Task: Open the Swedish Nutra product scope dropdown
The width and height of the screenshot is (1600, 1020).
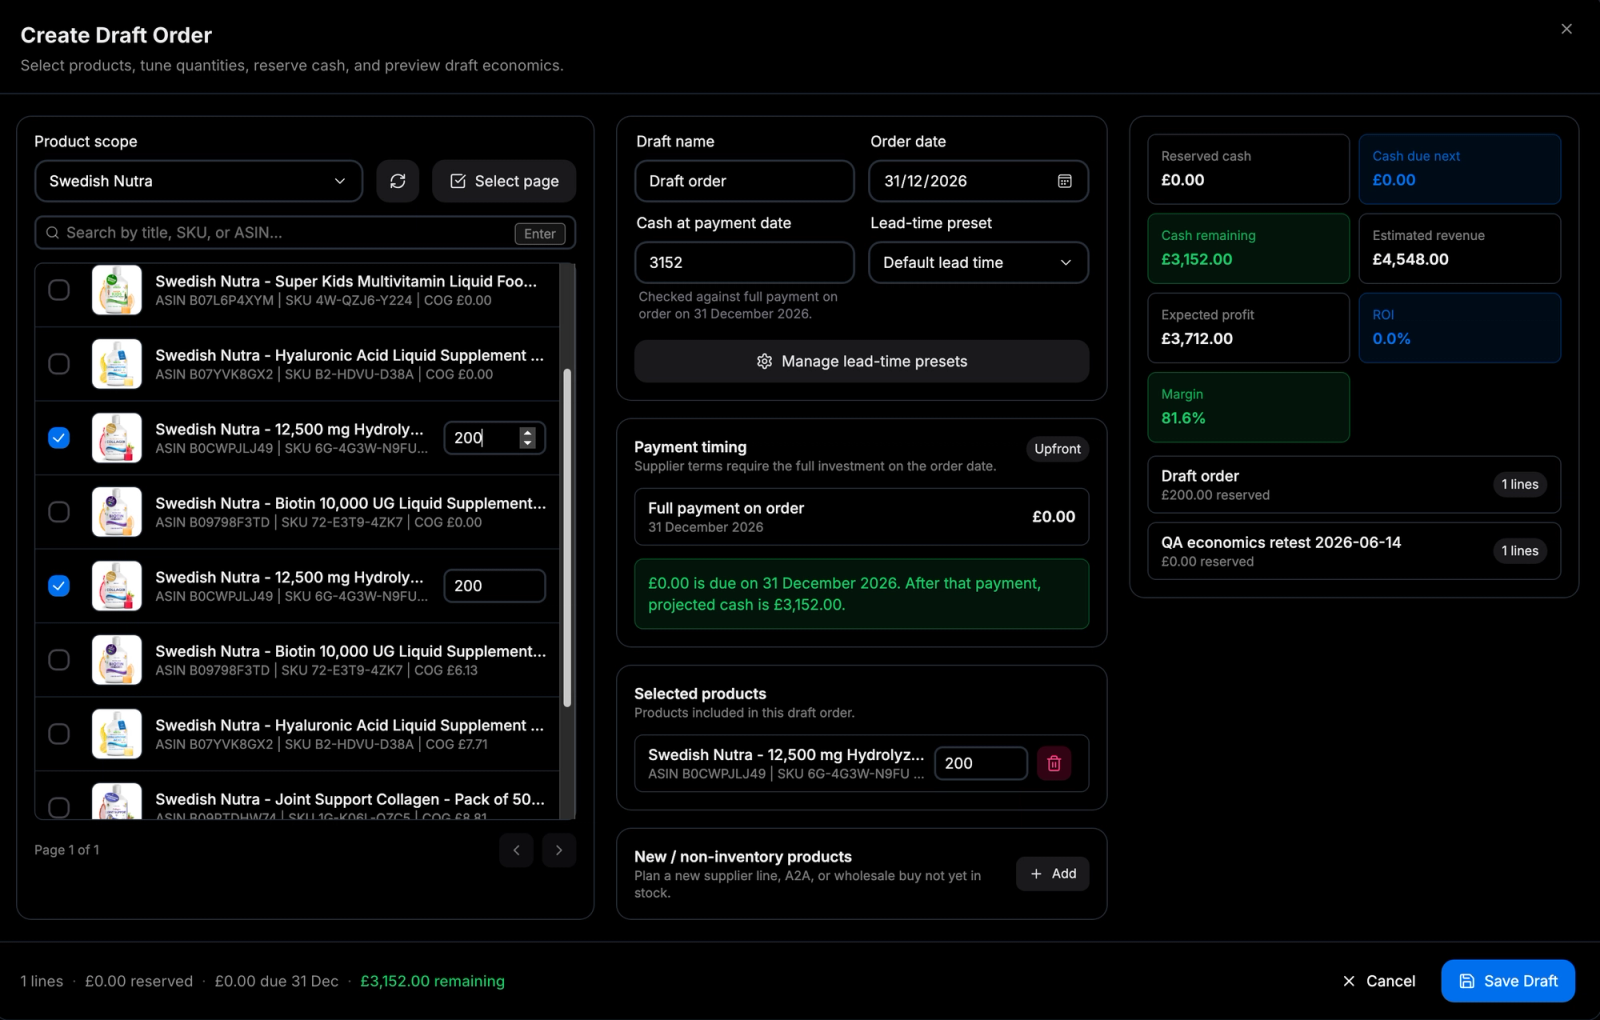Action: (x=198, y=181)
